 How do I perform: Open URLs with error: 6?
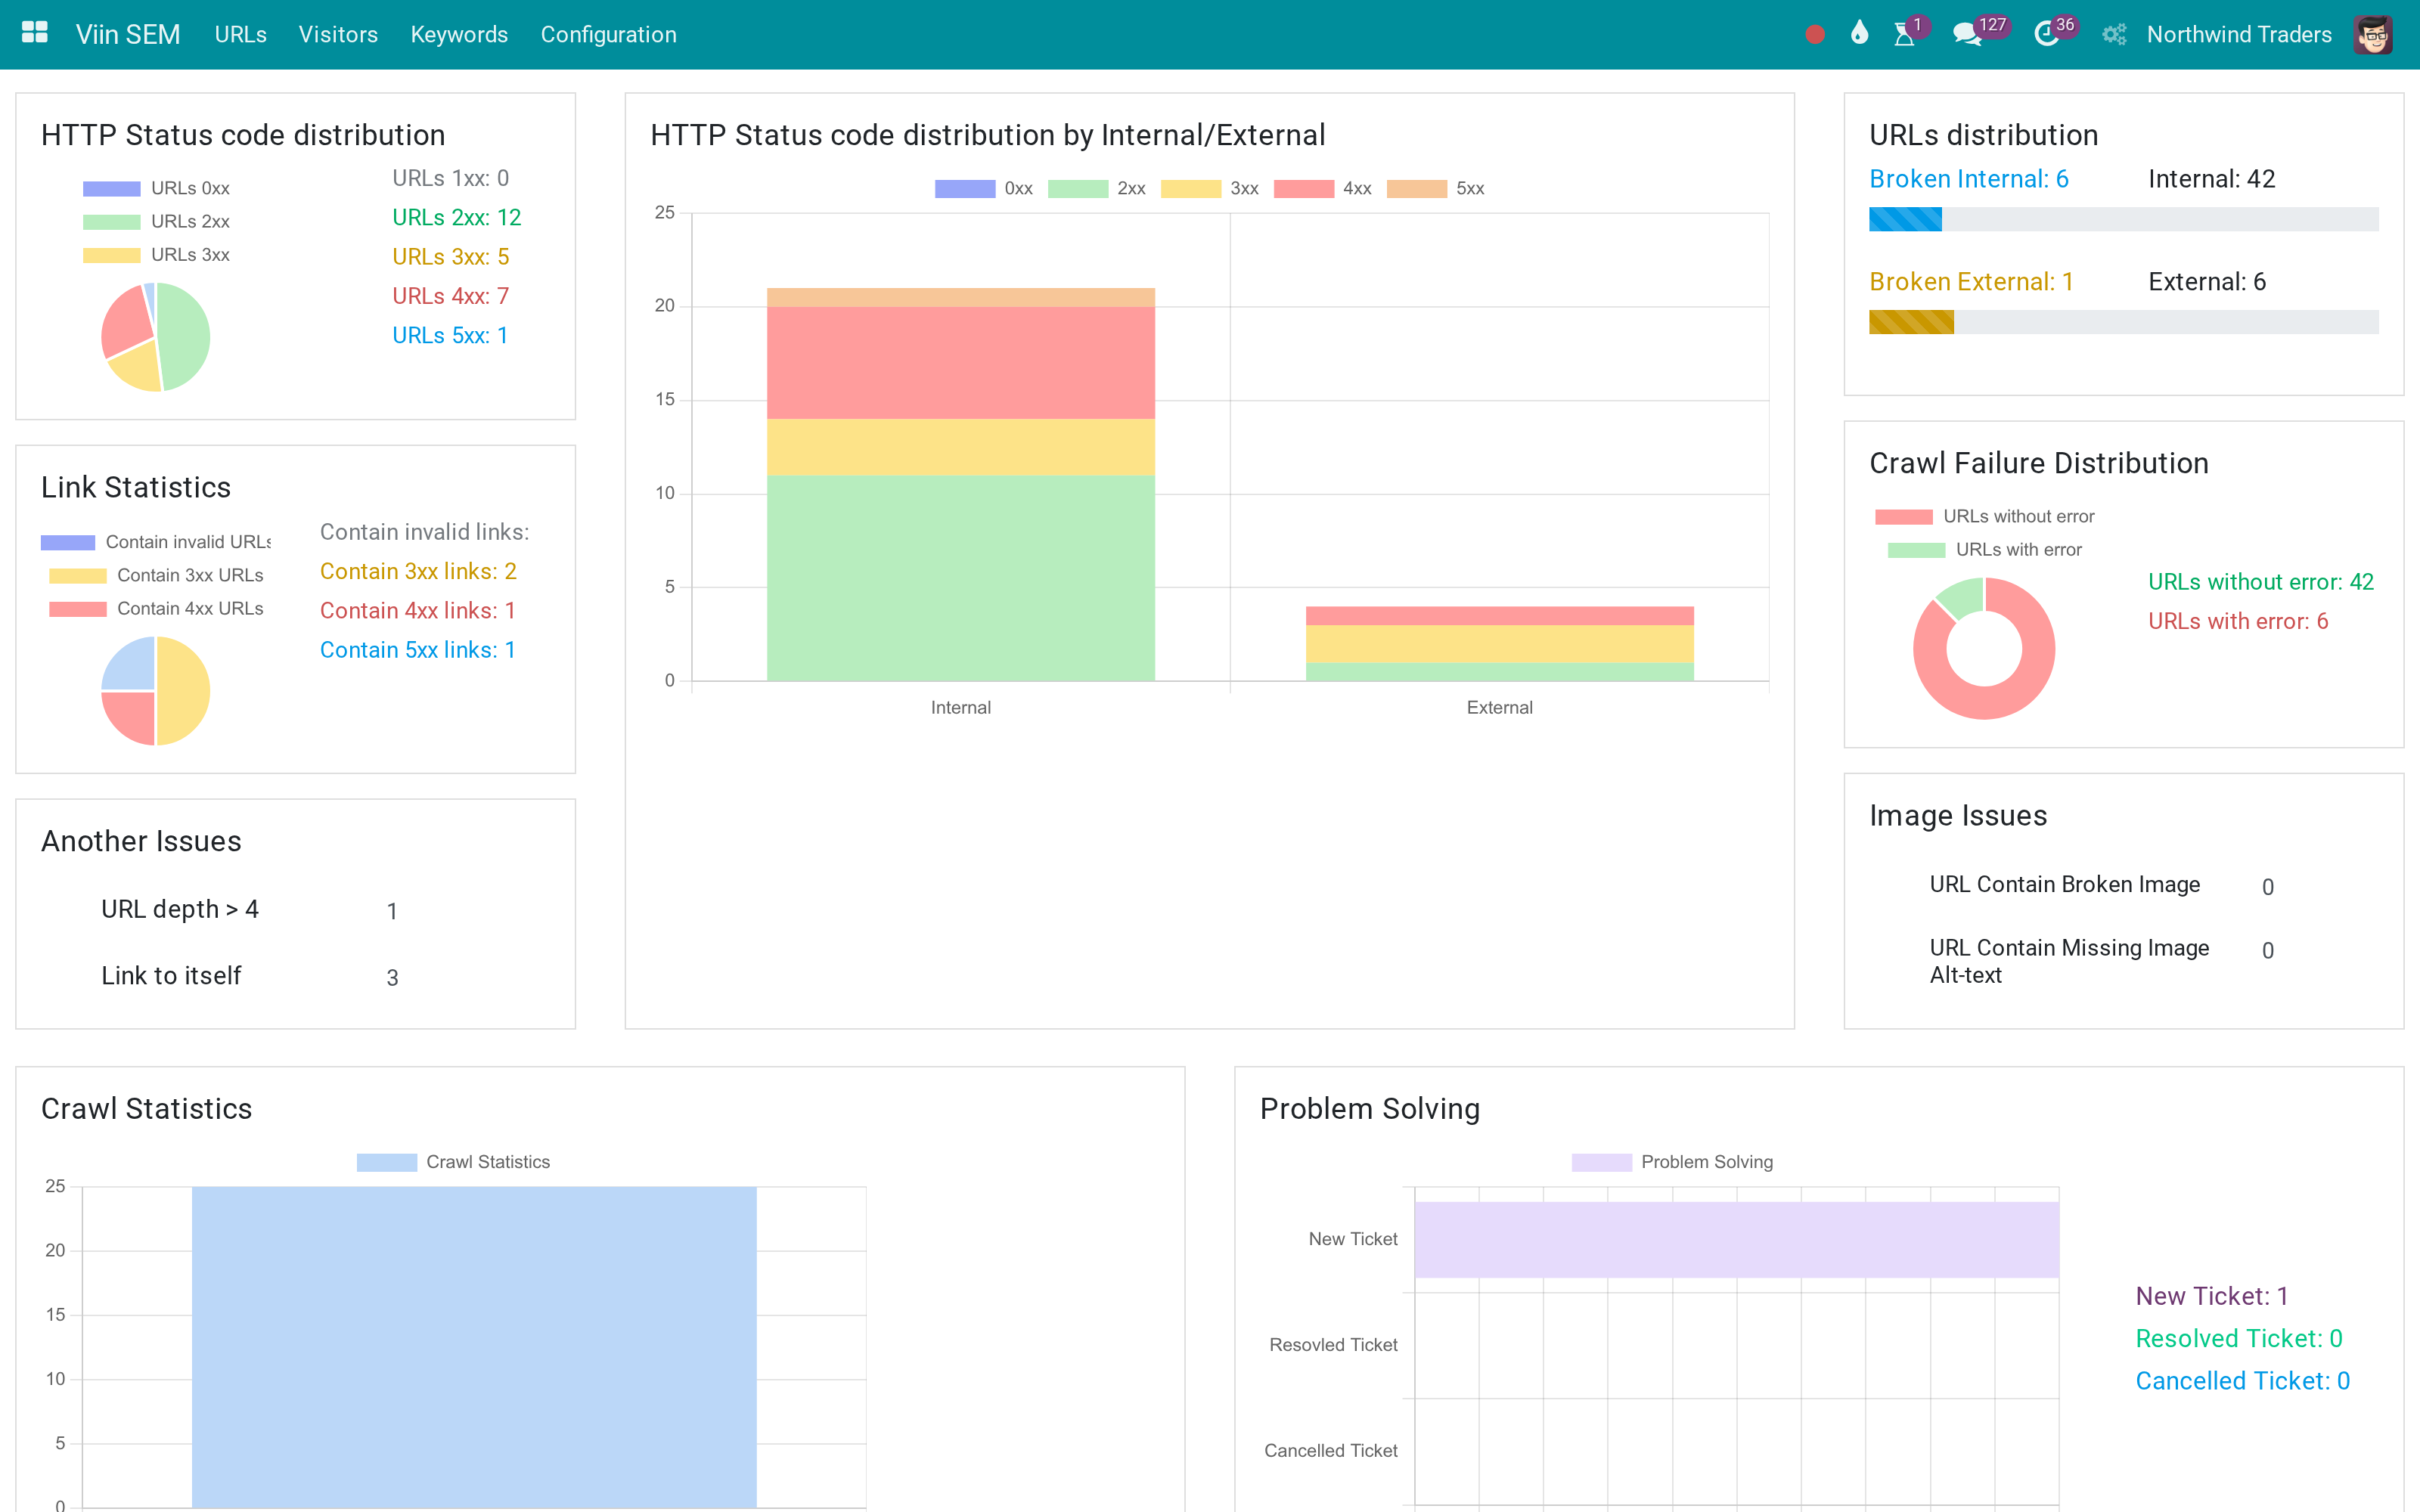click(2238, 621)
